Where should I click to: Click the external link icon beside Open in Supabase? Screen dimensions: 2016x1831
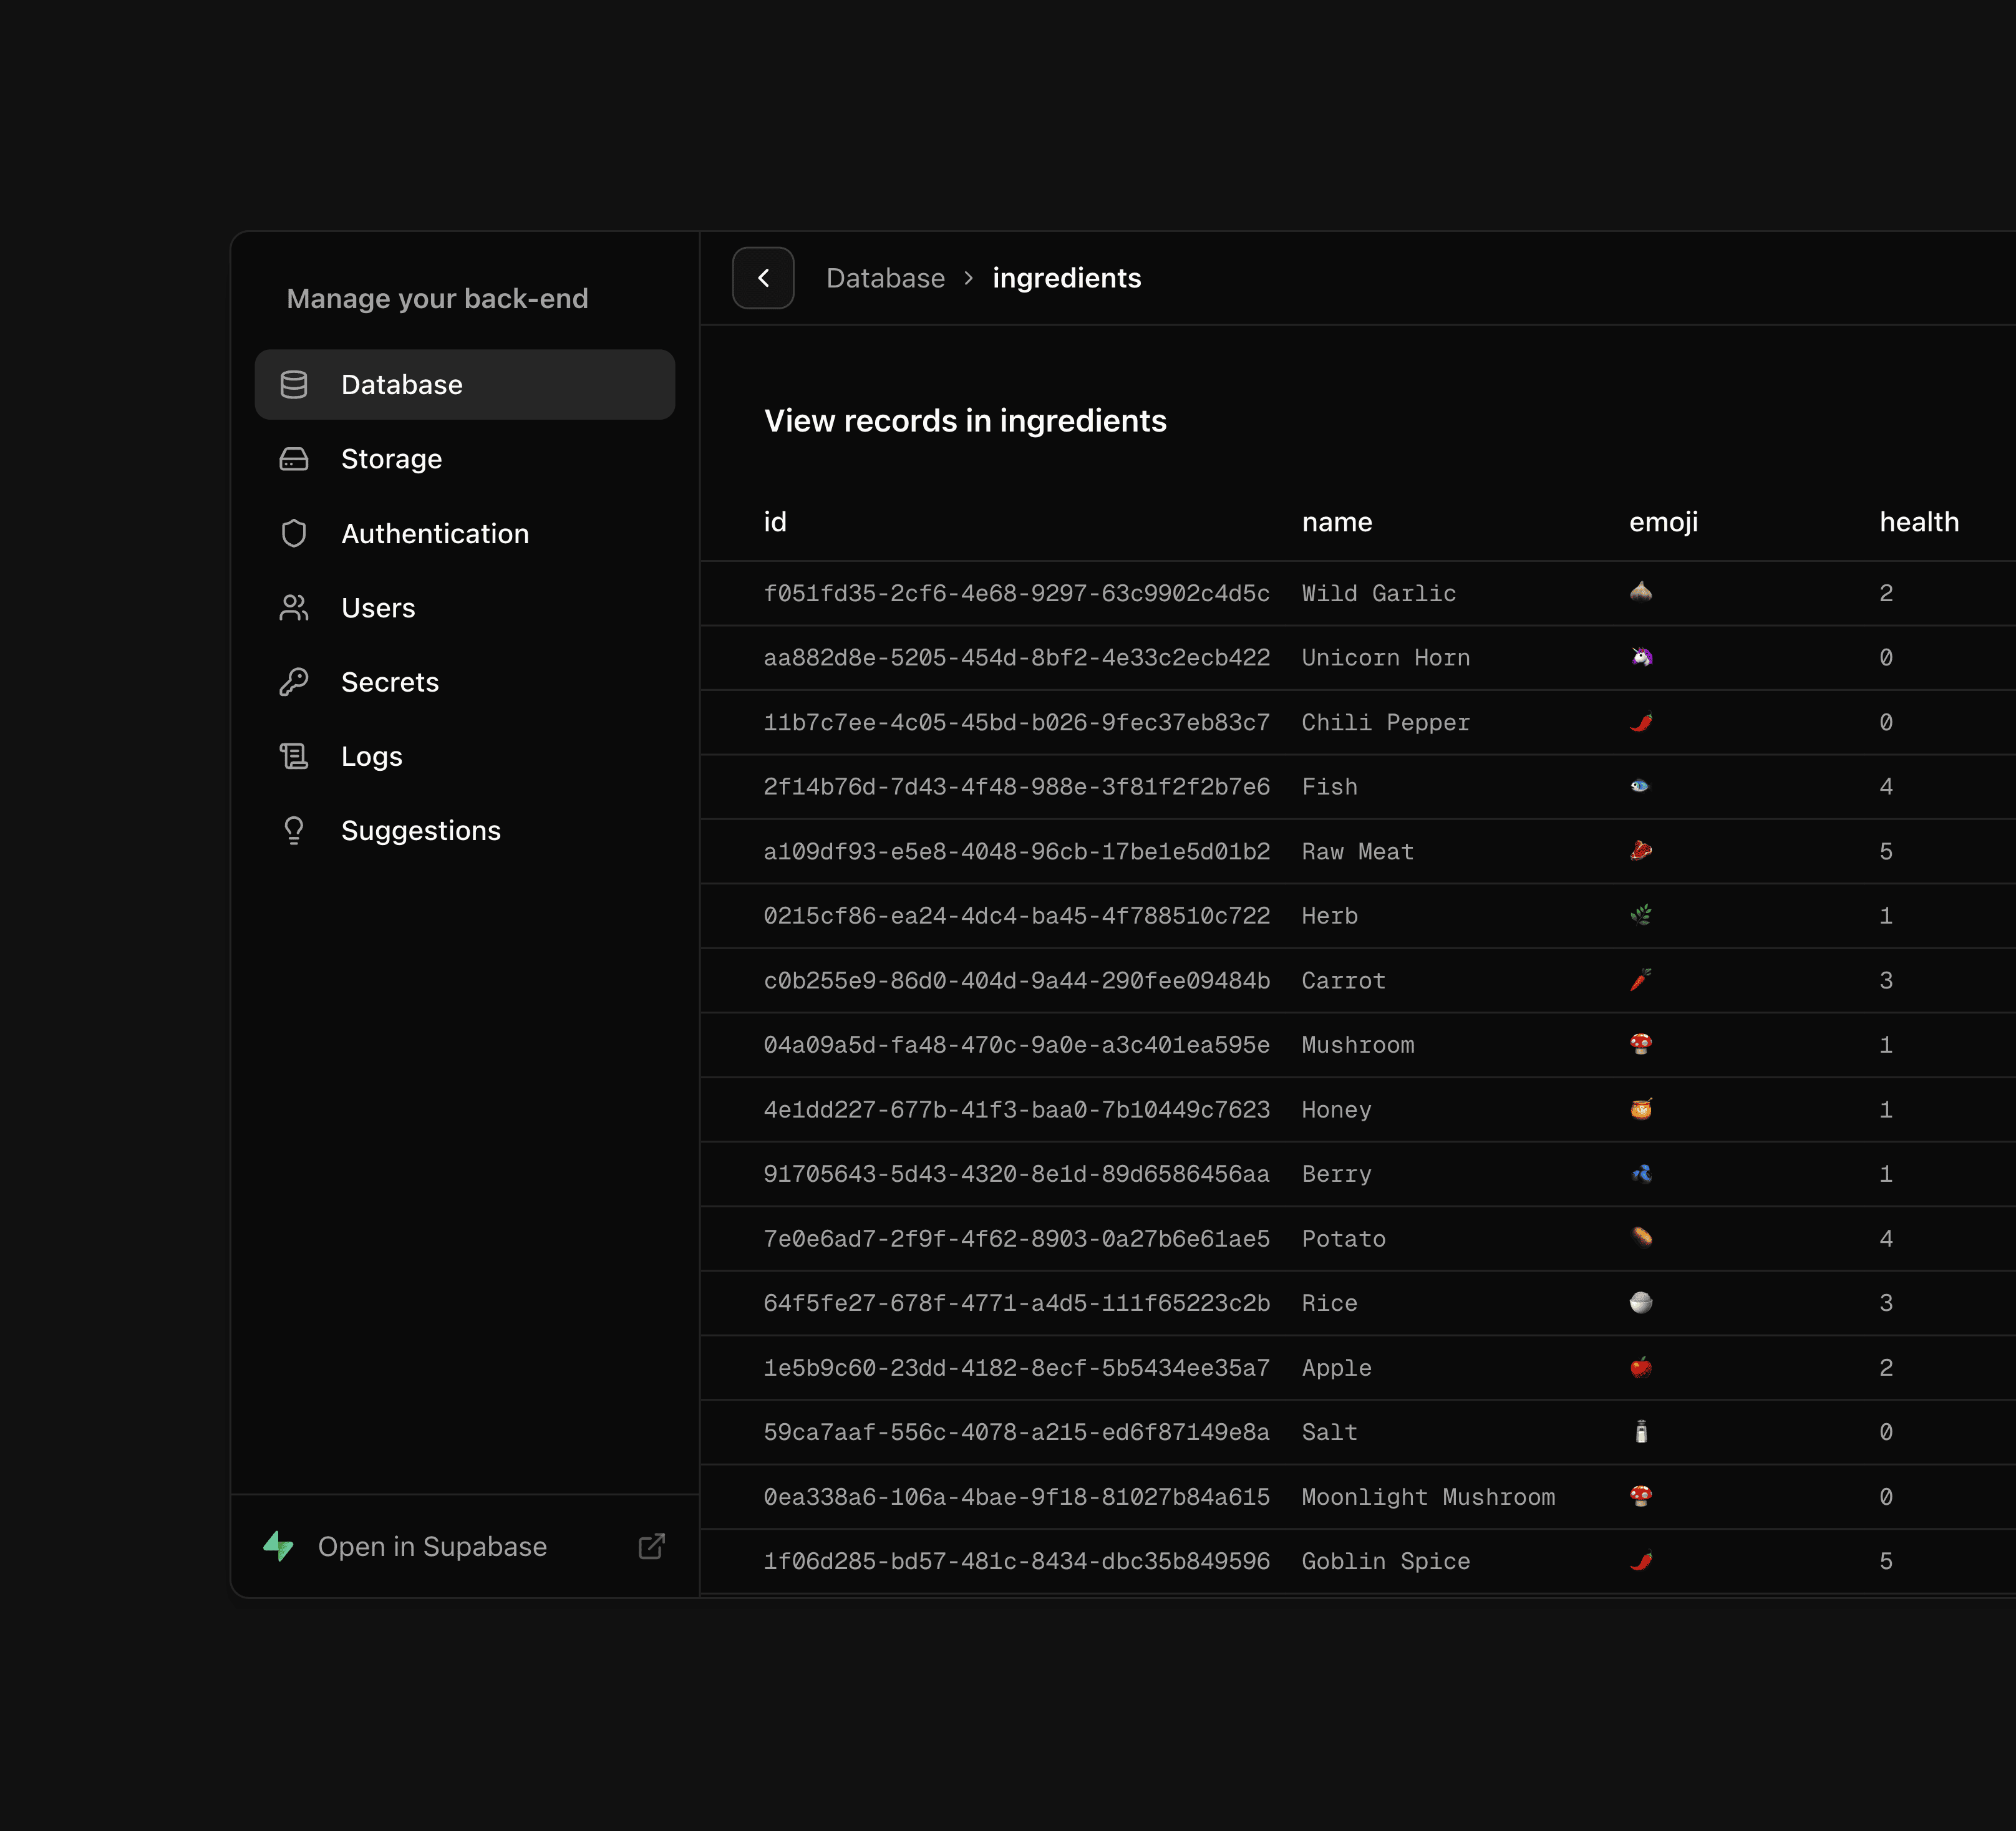[x=652, y=1546]
